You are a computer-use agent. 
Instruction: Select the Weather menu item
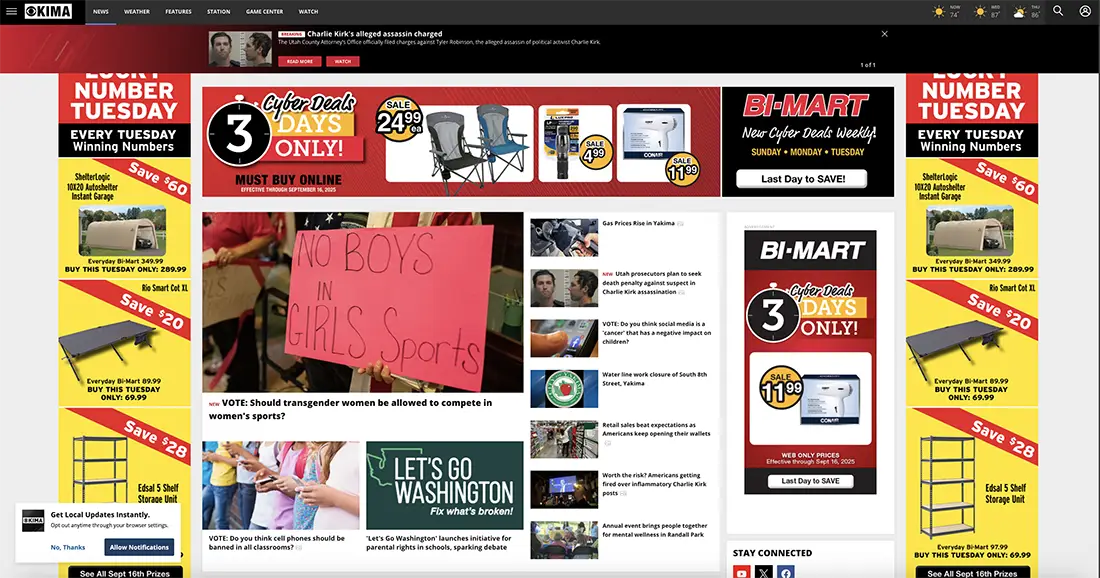137,12
